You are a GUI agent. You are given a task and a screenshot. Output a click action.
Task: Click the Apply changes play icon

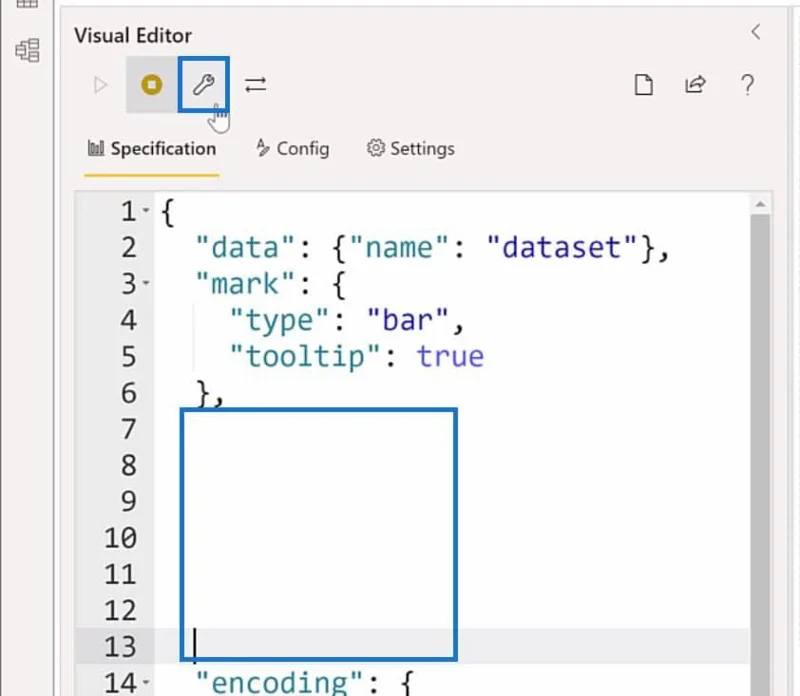[x=101, y=85]
